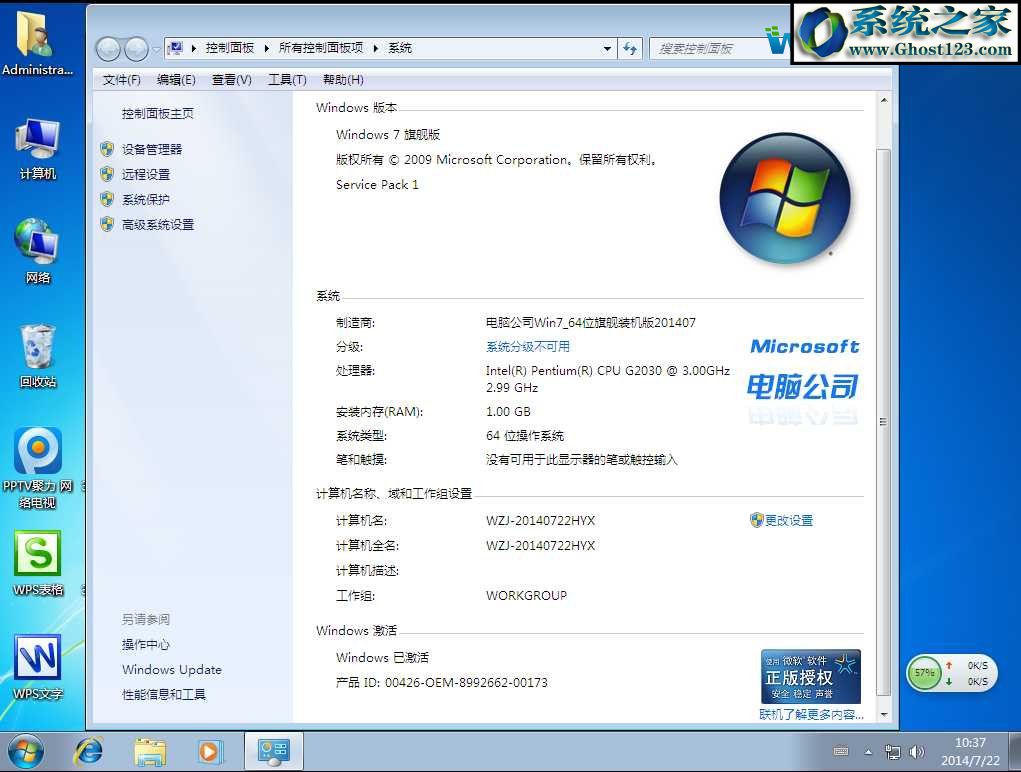This screenshot has height=772, width=1021.
Task: Open 操作中心 link
Action: click(x=146, y=644)
